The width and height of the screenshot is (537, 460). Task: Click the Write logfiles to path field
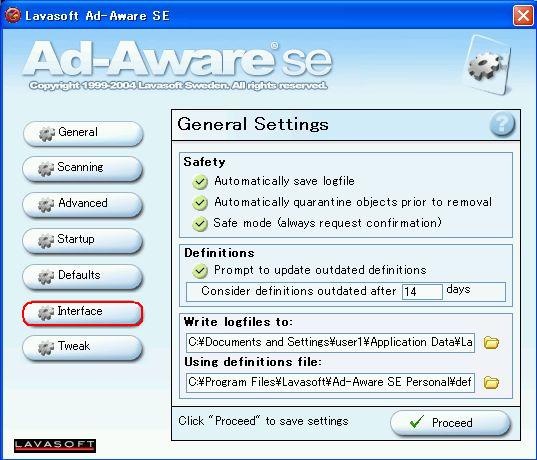coord(330,342)
